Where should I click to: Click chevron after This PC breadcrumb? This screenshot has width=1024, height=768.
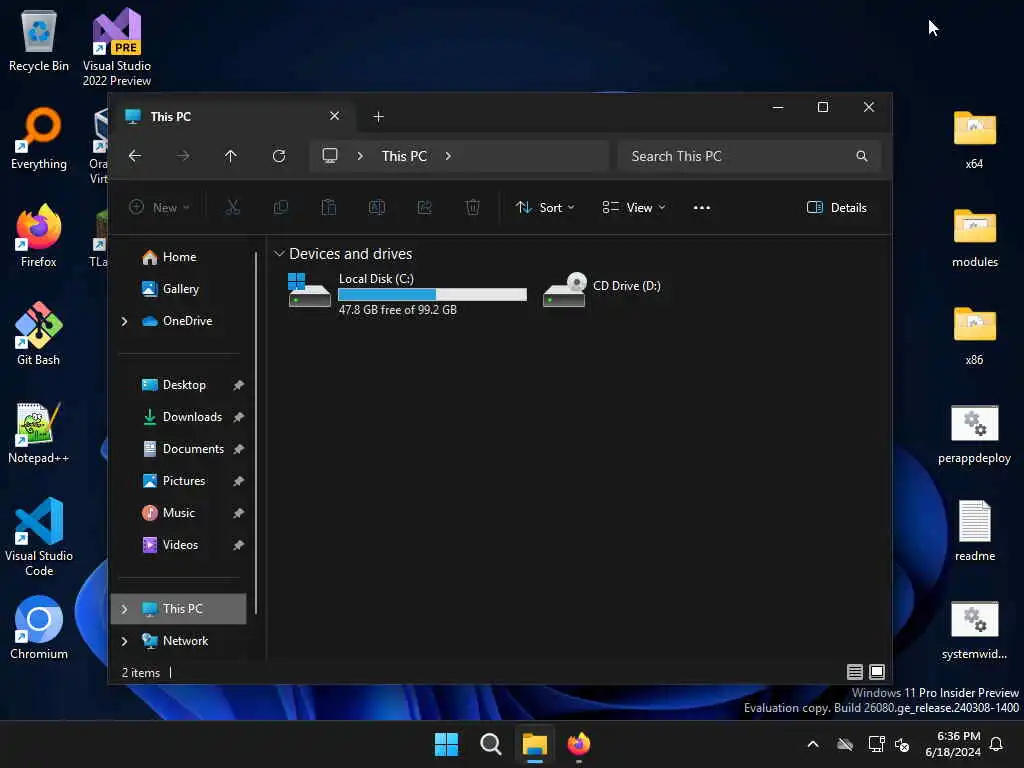[x=448, y=156]
